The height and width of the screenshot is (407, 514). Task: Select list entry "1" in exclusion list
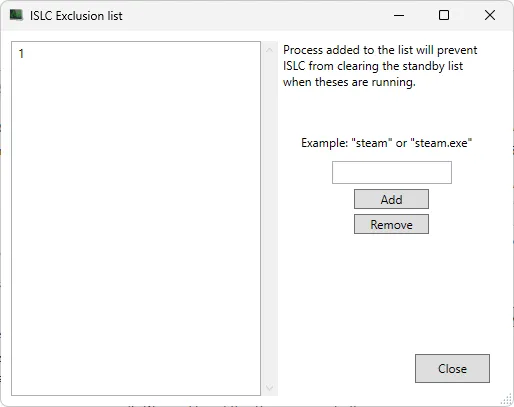(x=21, y=54)
